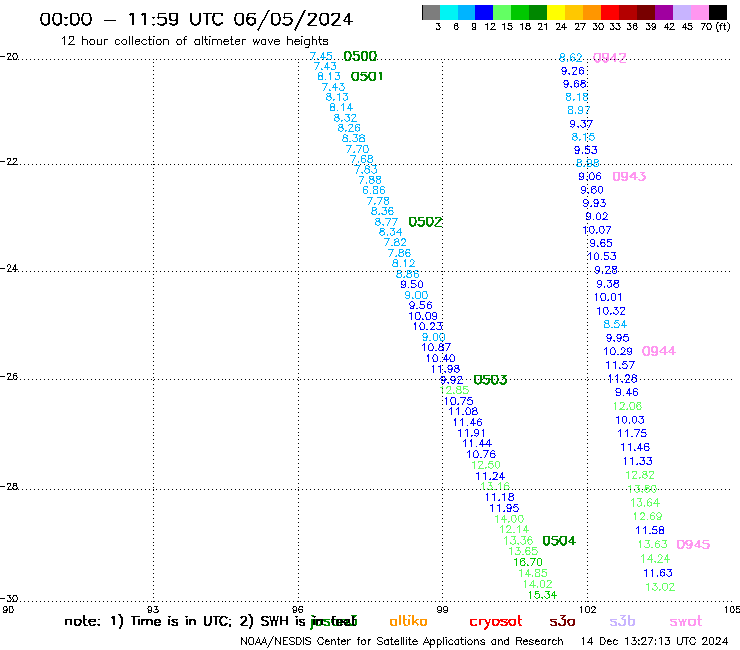Select the 9.68 wave height reading

575,84
